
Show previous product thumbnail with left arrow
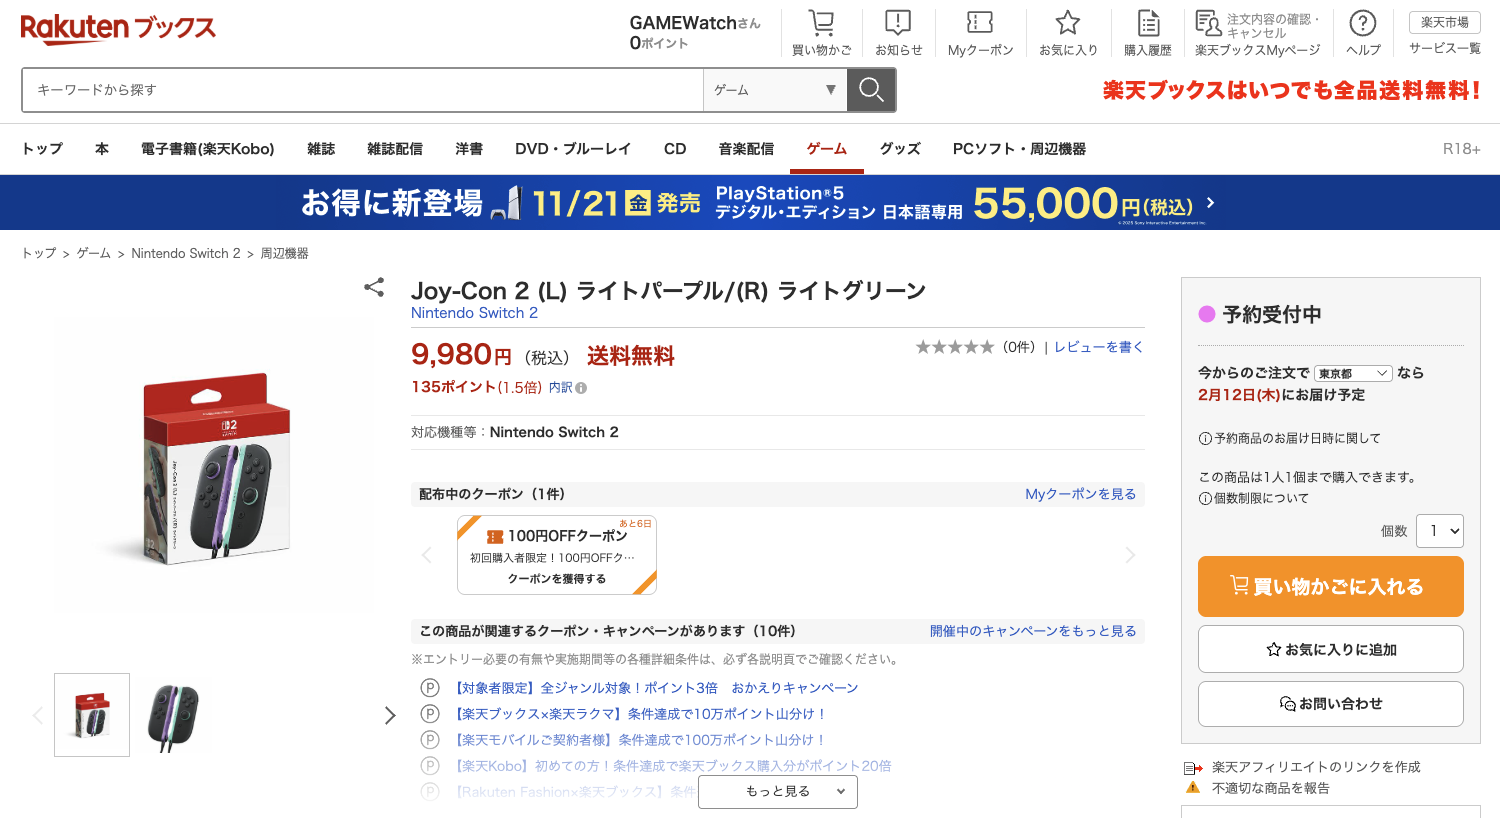pyautogui.click(x=37, y=715)
